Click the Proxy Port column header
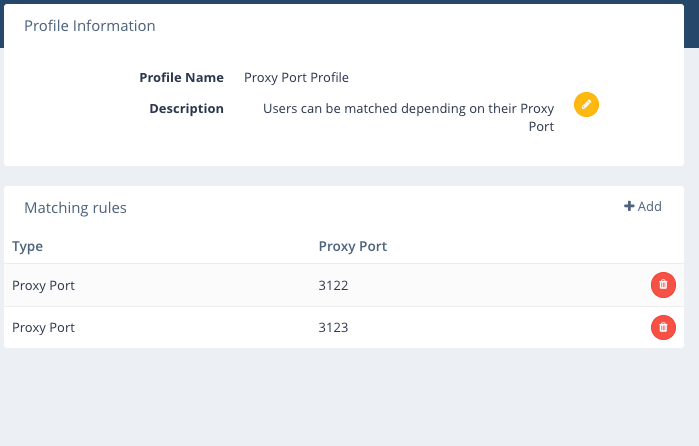699x446 pixels. (x=352, y=246)
